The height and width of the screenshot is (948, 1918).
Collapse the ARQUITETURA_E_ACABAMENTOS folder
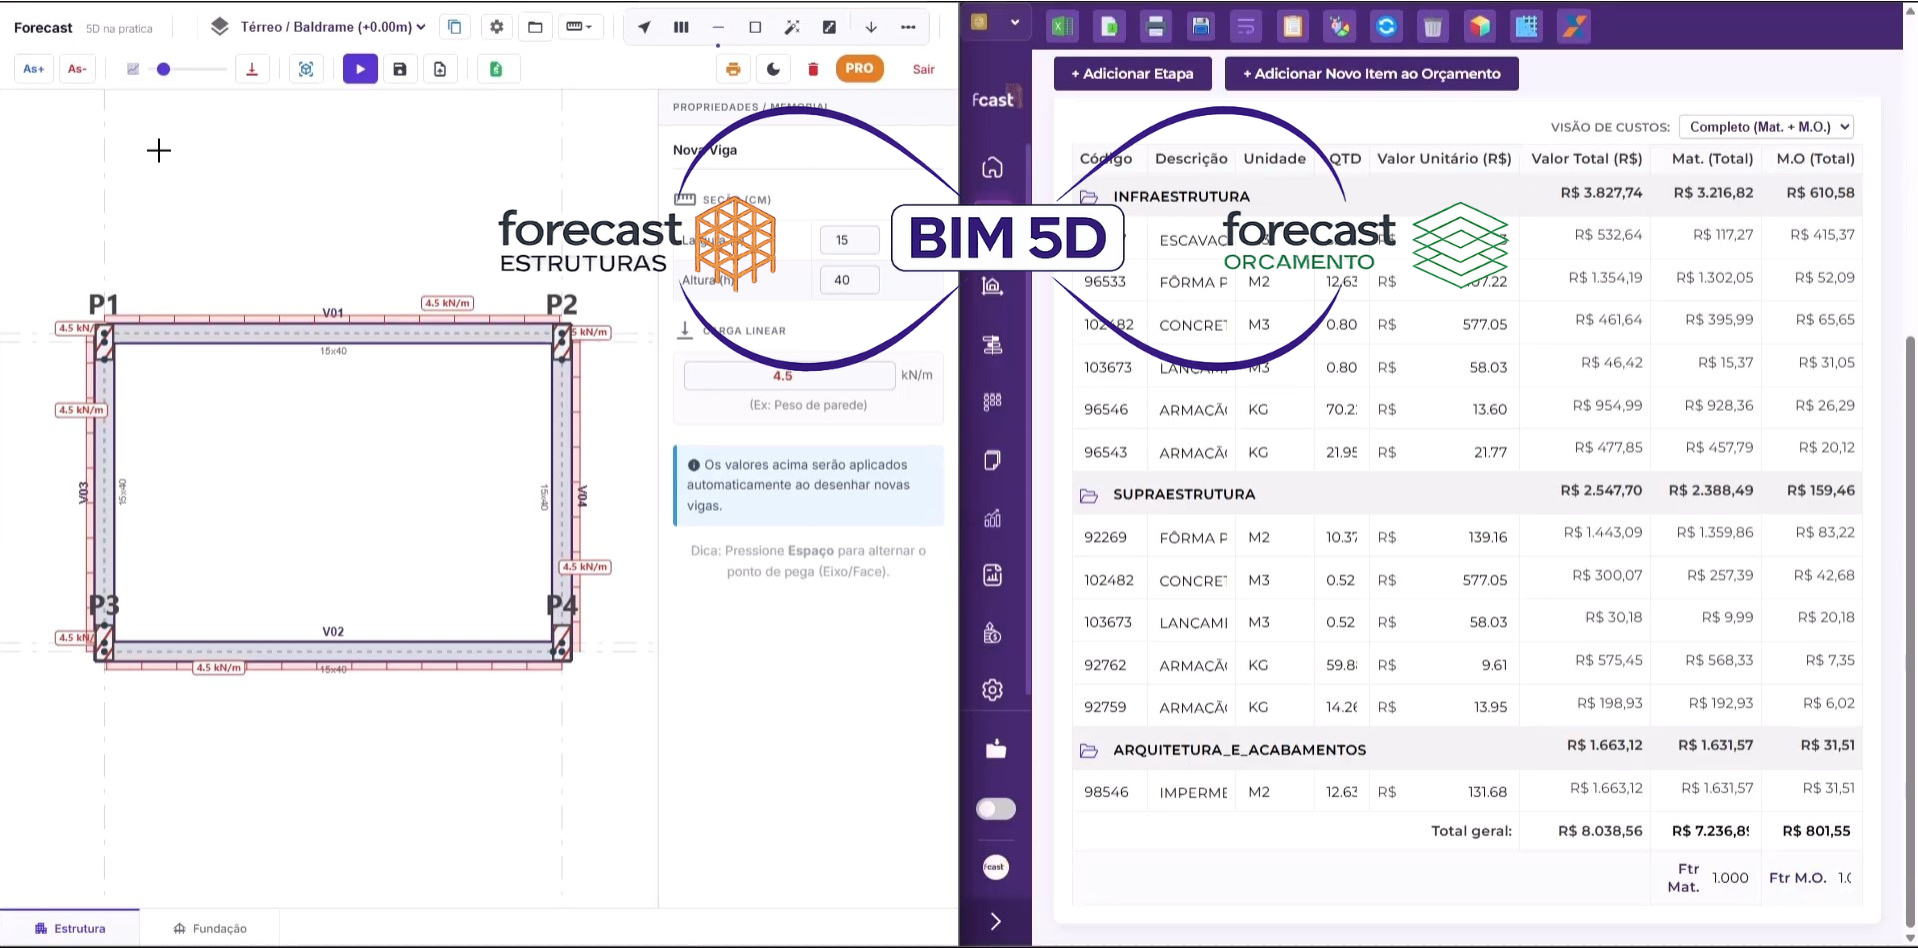click(1089, 750)
